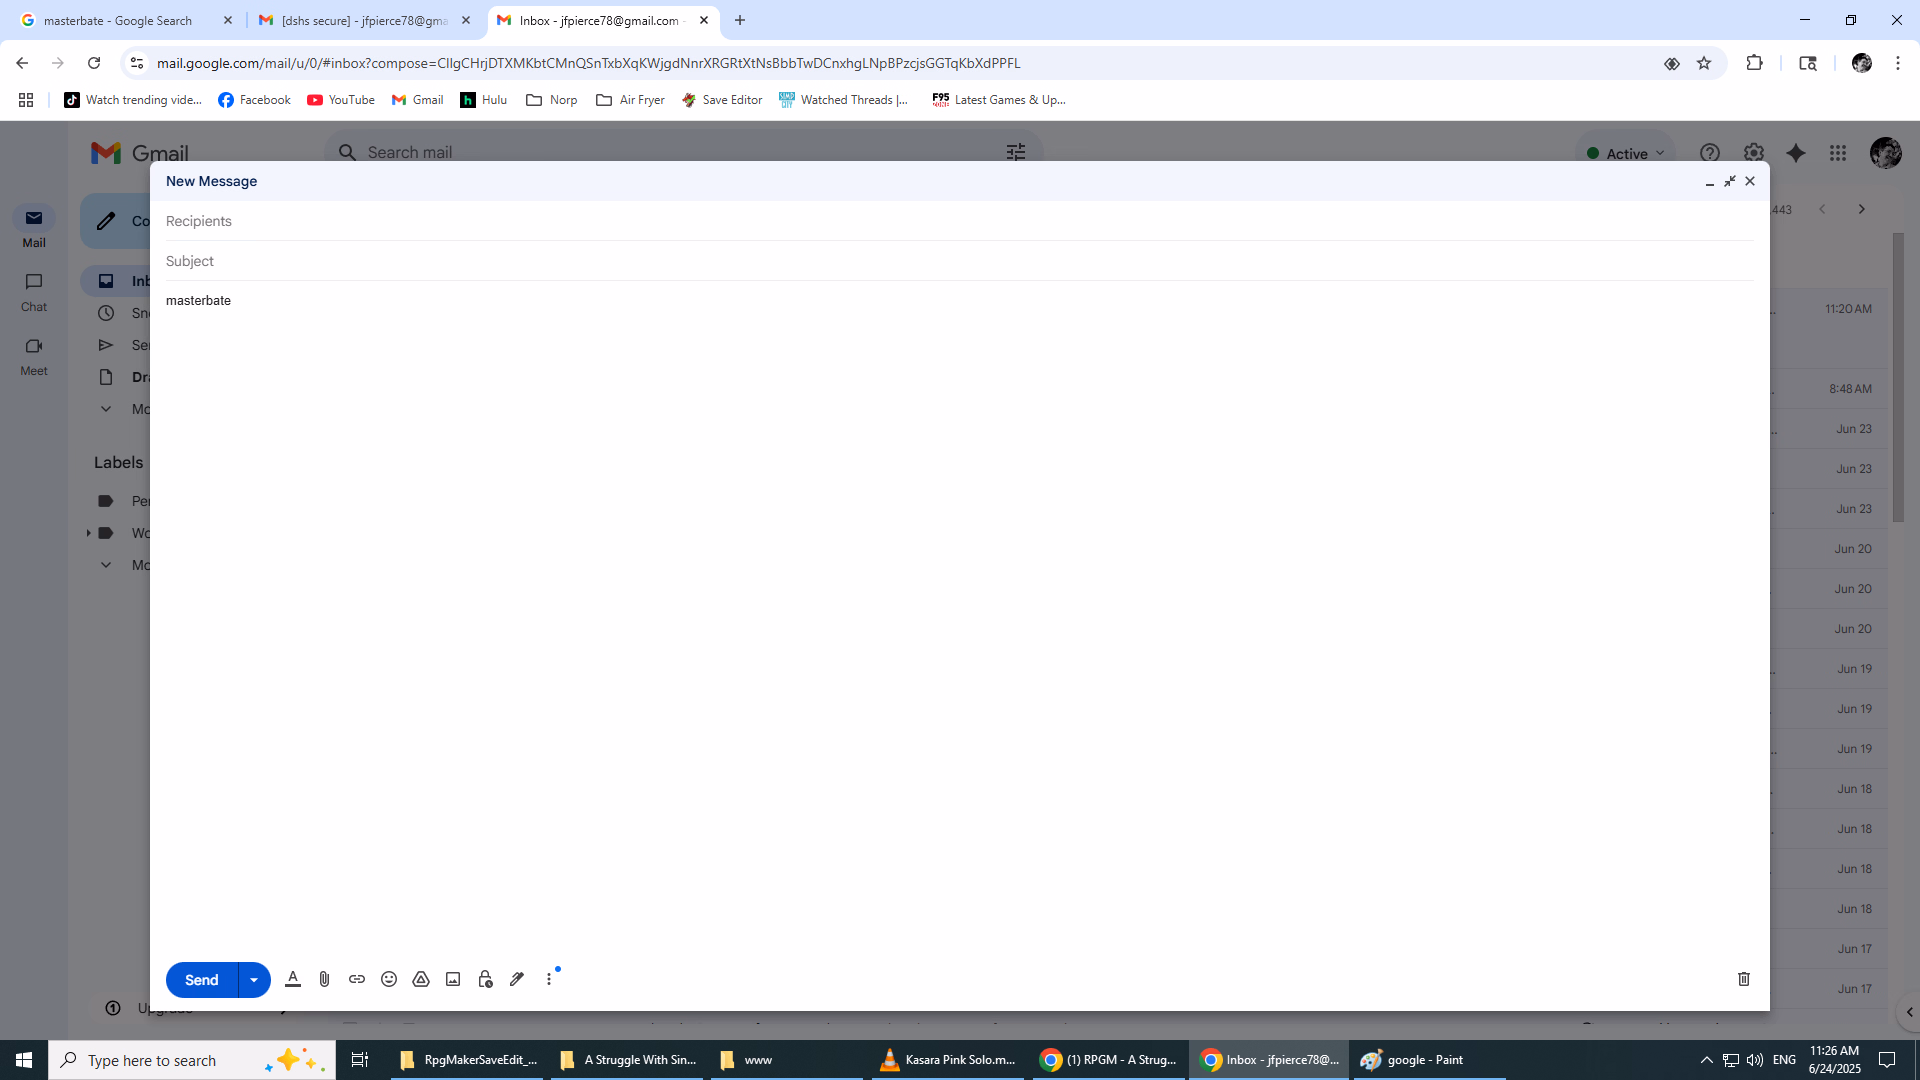Open Facebook bookmark
The image size is (1920, 1080).
pyautogui.click(x=254, y=100)
